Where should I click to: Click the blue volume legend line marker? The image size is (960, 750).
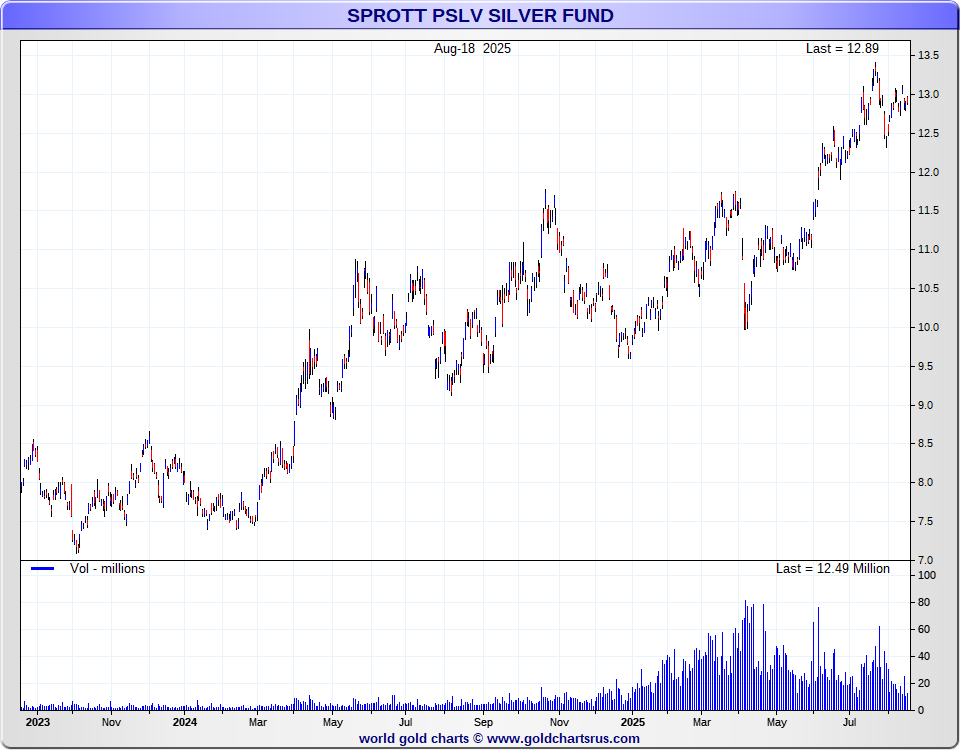(42, 569)
